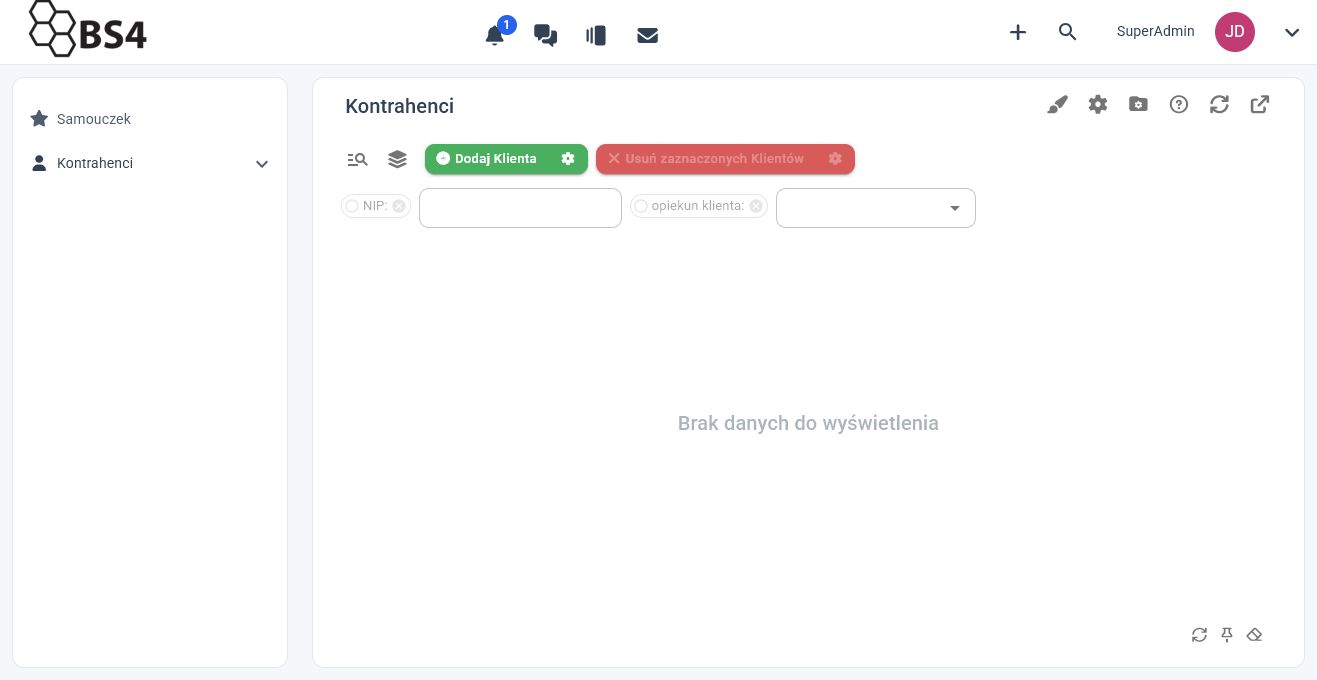The width and height of the screenshot is (1317, 680).
Task: Expand the Kontrahenci sidebar chevron
Action: pyautogui.click(x=262, y=164)
